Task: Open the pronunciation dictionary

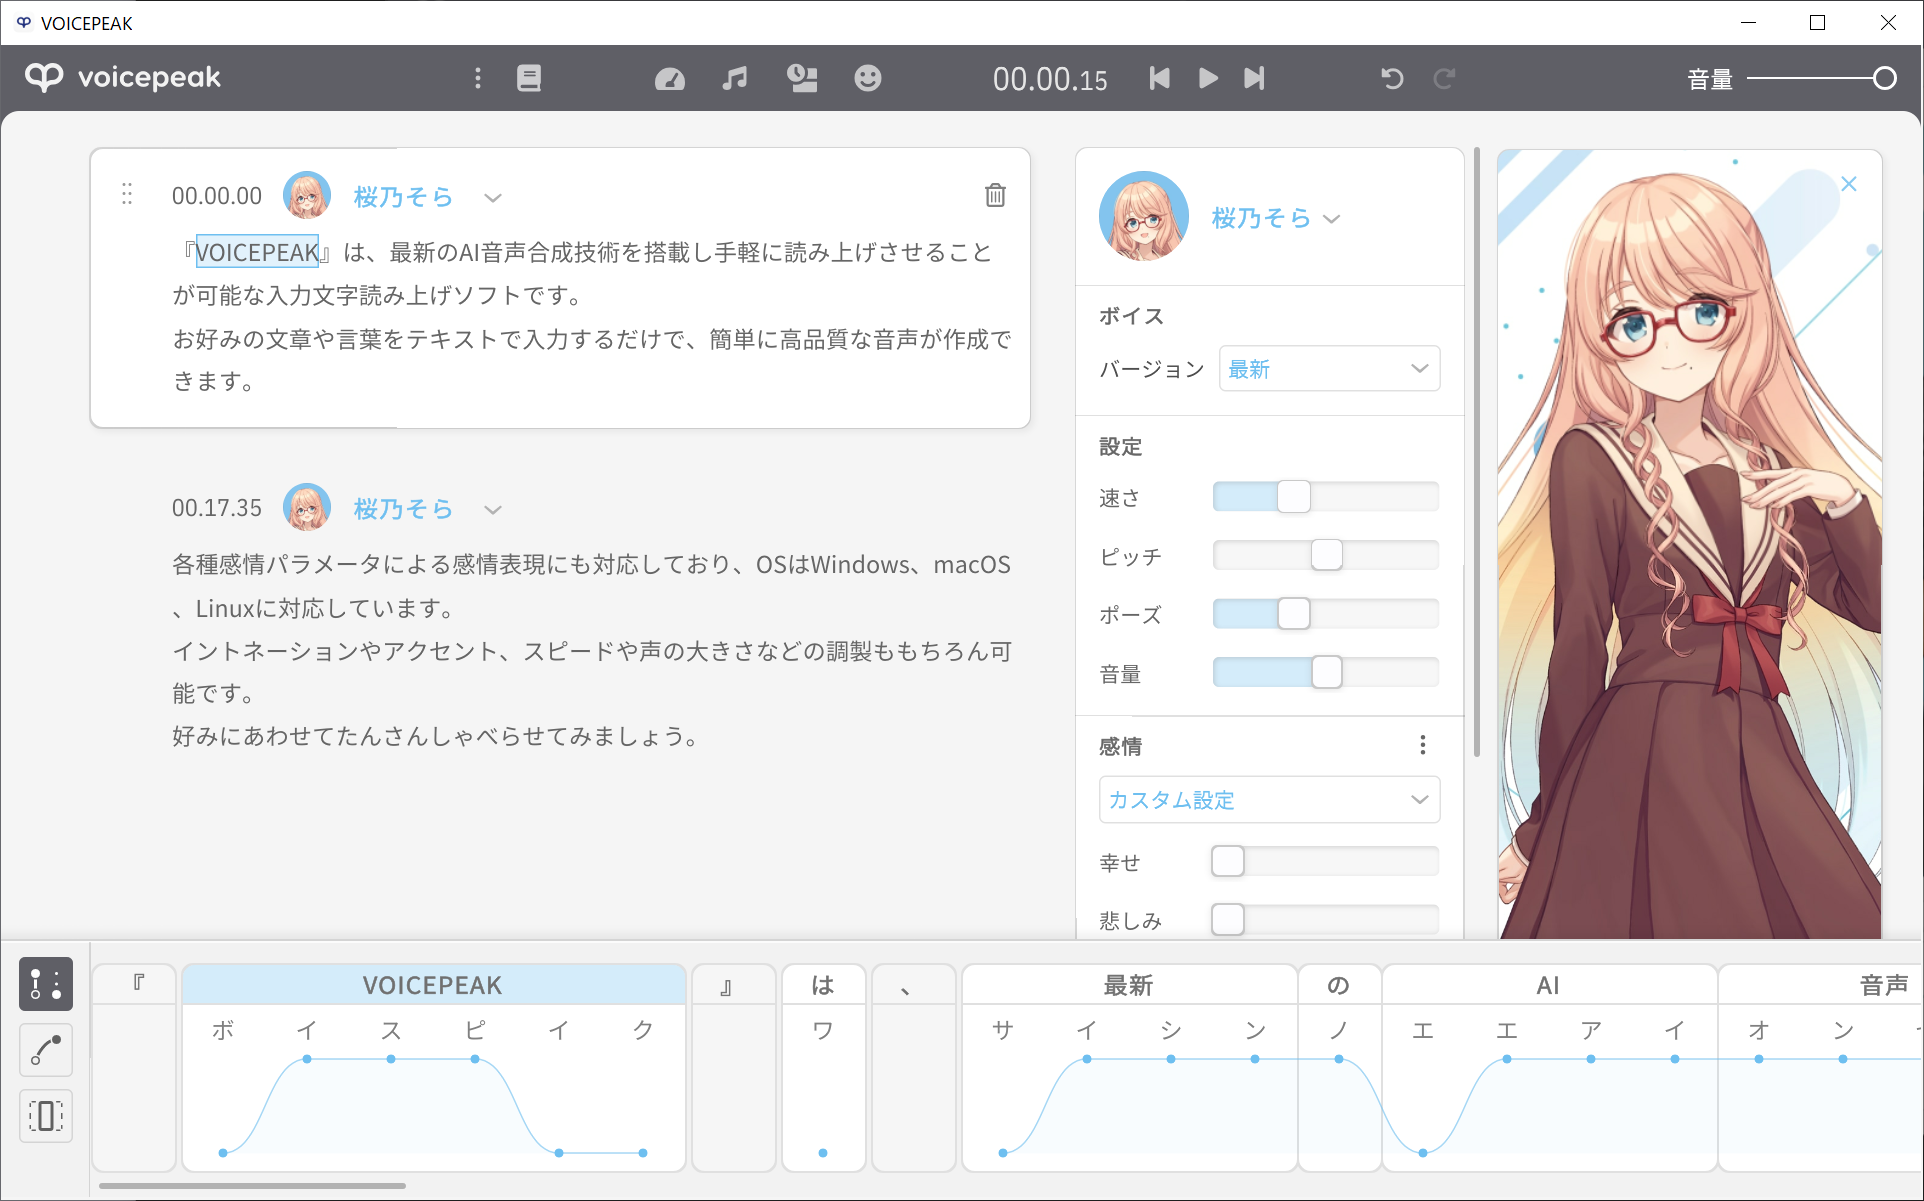Action: (x=529, y=78)
